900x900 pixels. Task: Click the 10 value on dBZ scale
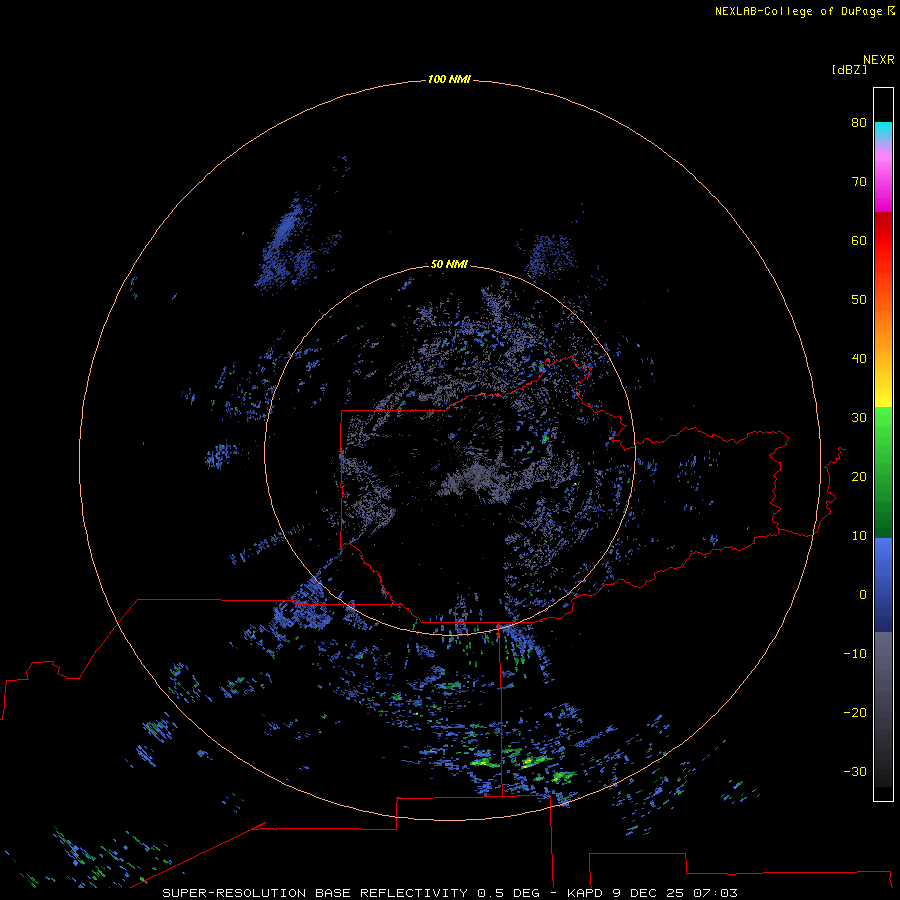pyautogui.click(x=859, y=536)
